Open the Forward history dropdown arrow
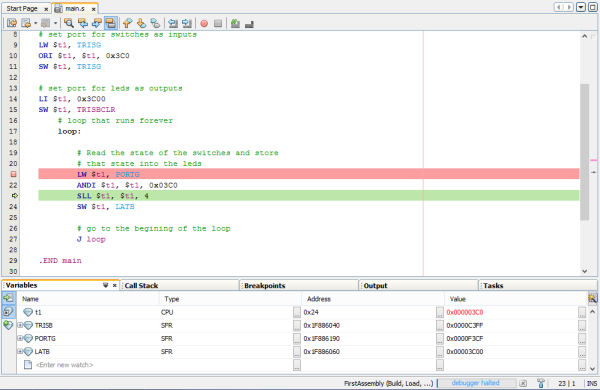600x390 pixels. [x=55, y=23]
